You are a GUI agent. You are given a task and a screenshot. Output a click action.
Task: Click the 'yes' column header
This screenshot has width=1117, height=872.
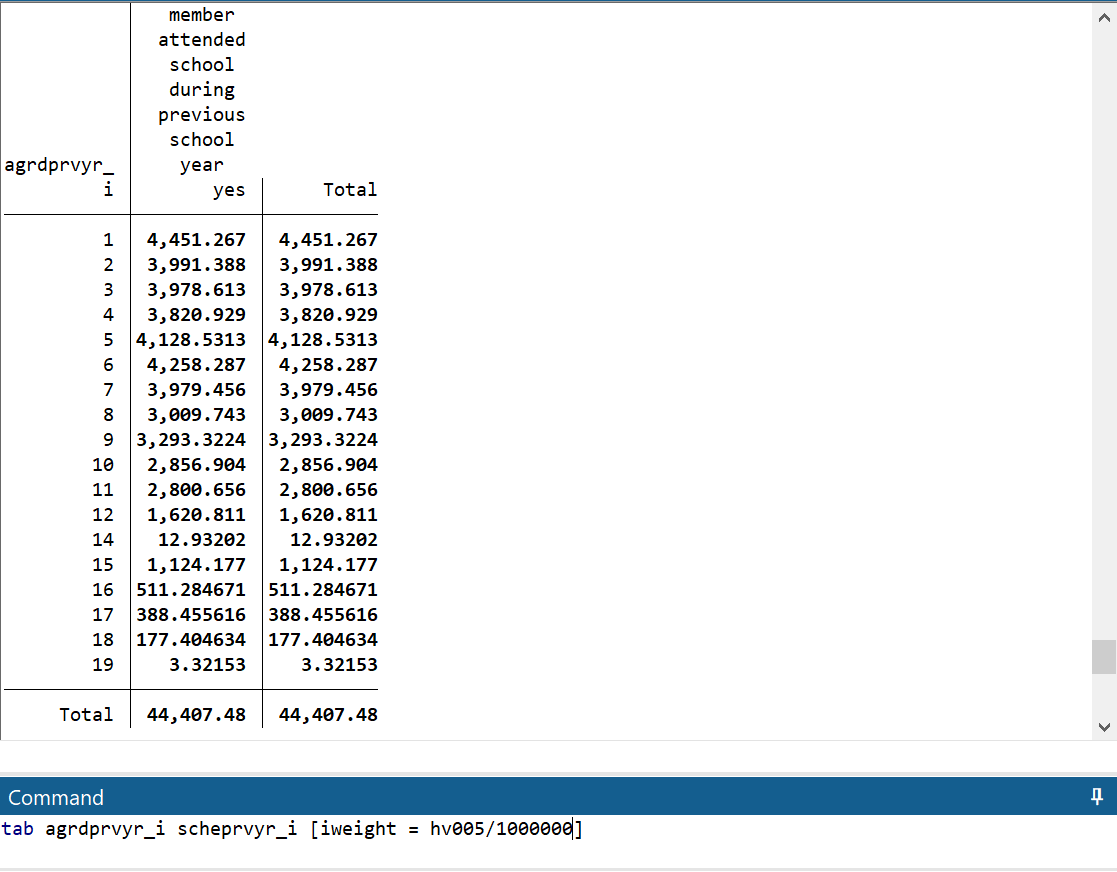228,190
